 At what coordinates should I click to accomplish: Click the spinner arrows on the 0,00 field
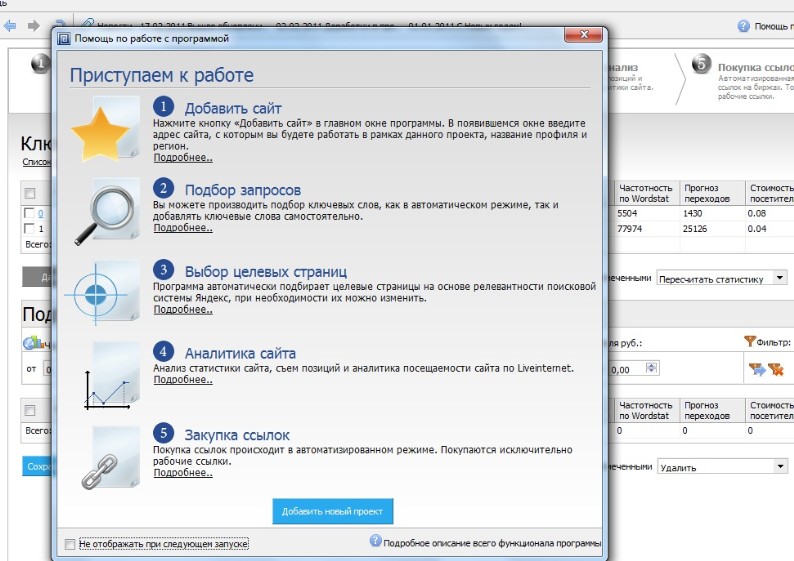point(651,368)
